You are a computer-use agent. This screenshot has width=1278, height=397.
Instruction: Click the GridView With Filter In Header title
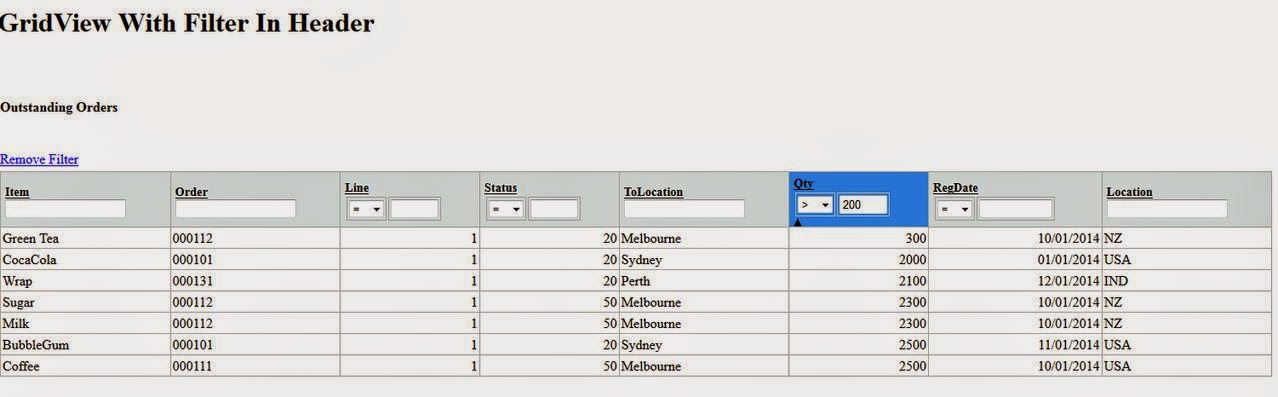[187, 23]
